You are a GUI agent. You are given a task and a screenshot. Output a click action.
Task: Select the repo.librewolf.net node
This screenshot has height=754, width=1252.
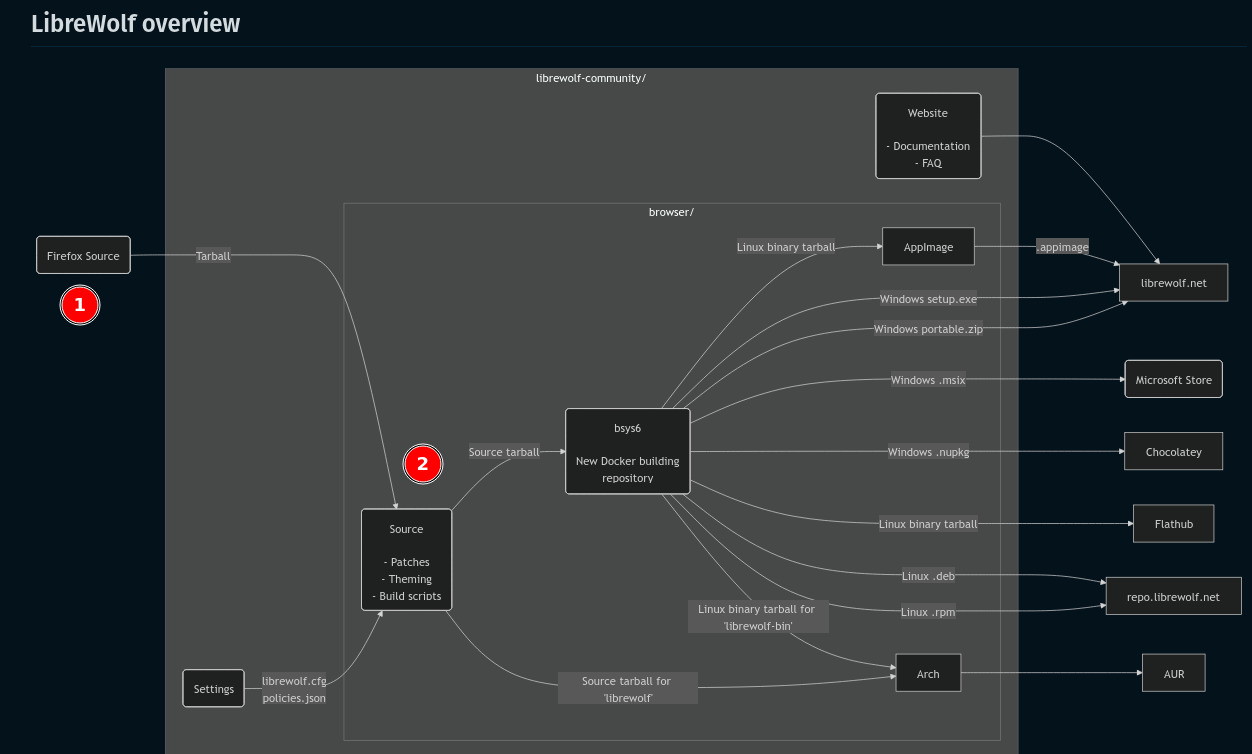[x=1173, y=597]
